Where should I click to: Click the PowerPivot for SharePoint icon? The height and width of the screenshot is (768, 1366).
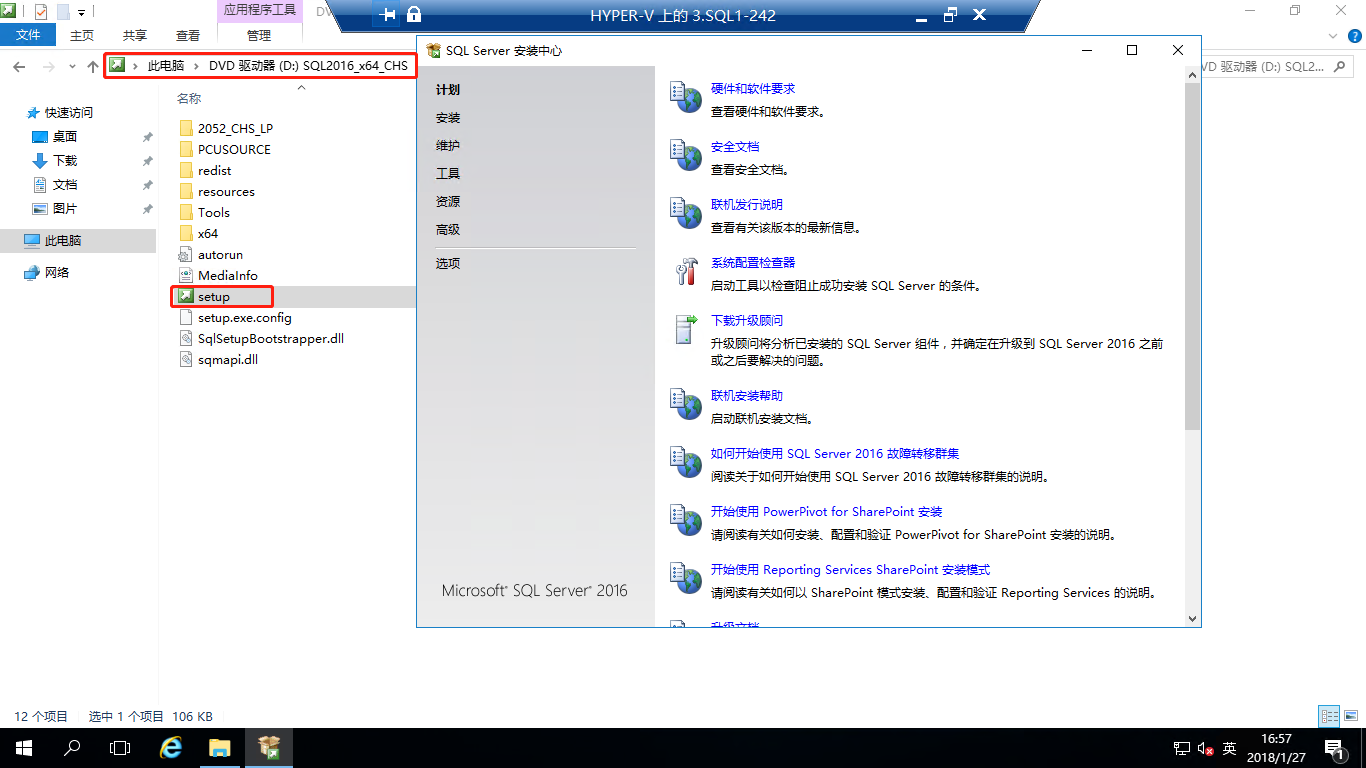click(x=686, y=521)
